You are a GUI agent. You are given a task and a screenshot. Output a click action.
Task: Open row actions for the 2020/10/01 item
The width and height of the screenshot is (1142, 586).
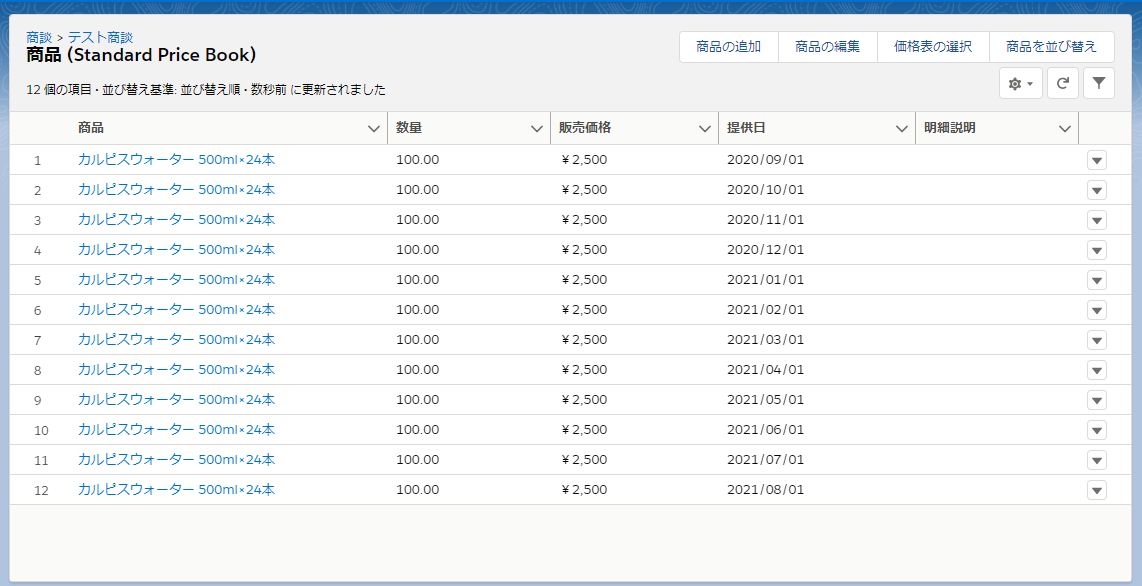pos(1096,190)
